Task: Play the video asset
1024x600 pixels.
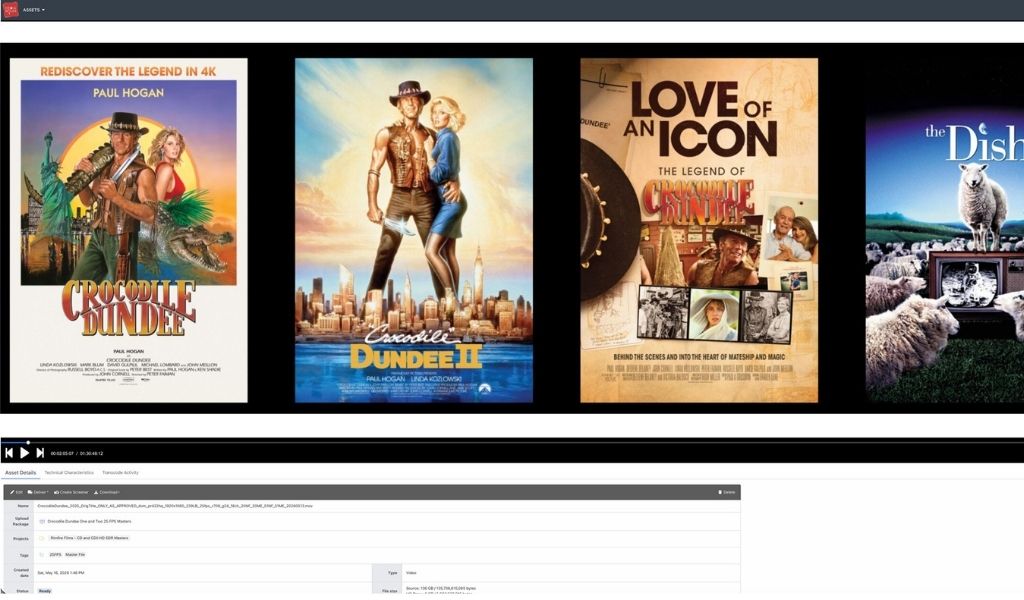Action: [x=24, y=452]
